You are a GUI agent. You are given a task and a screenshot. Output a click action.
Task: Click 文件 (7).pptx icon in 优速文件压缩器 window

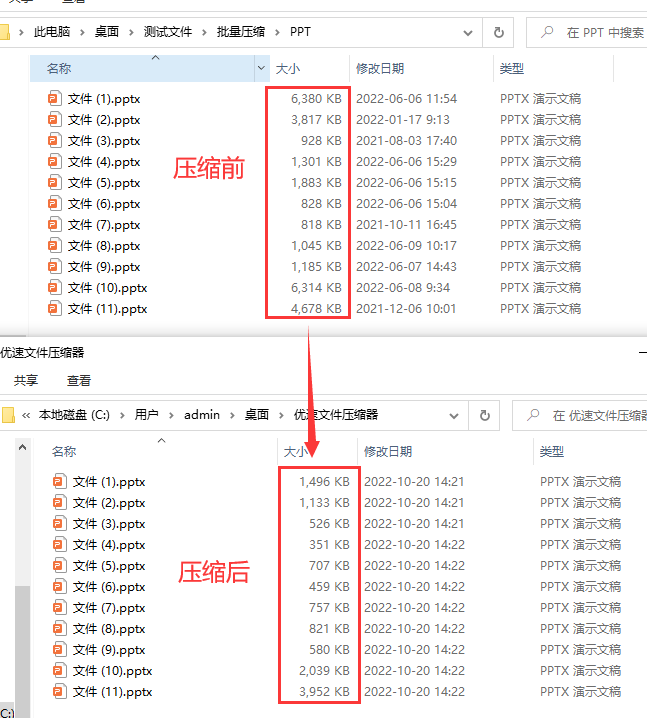60,608
